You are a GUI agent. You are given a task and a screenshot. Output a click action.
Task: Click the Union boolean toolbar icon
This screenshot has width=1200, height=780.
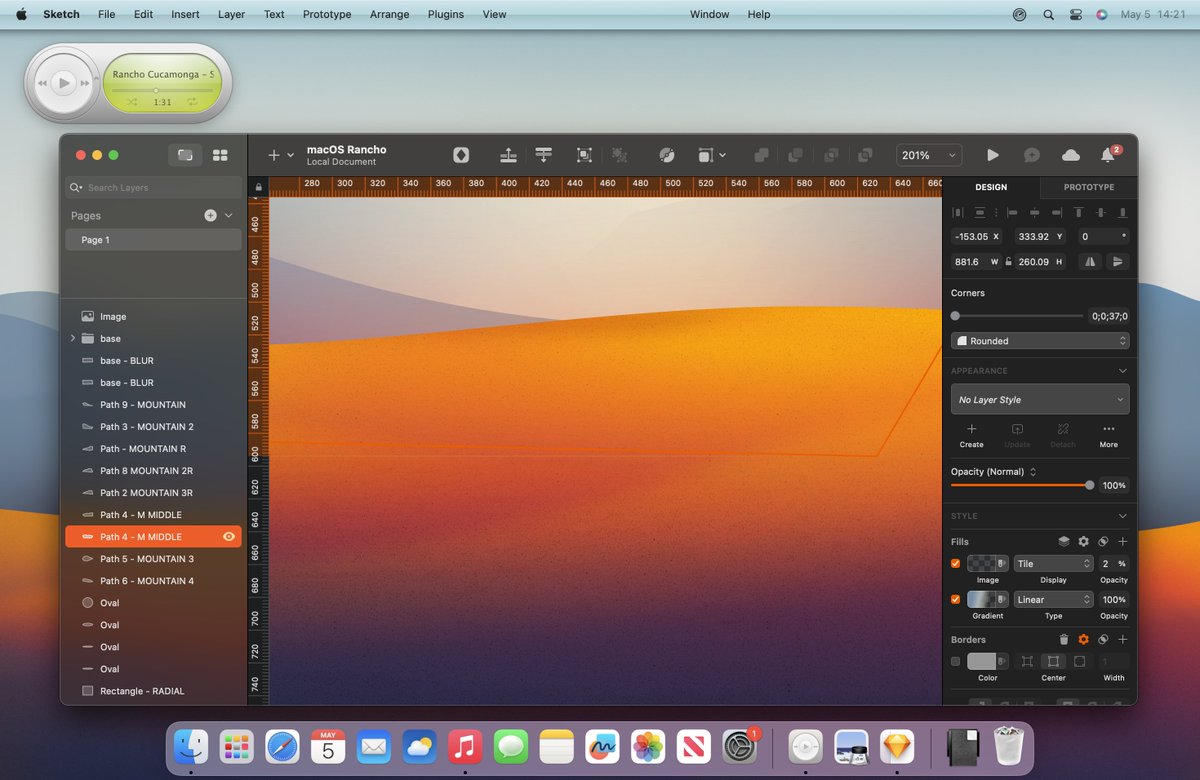click(x=762, y=155)
